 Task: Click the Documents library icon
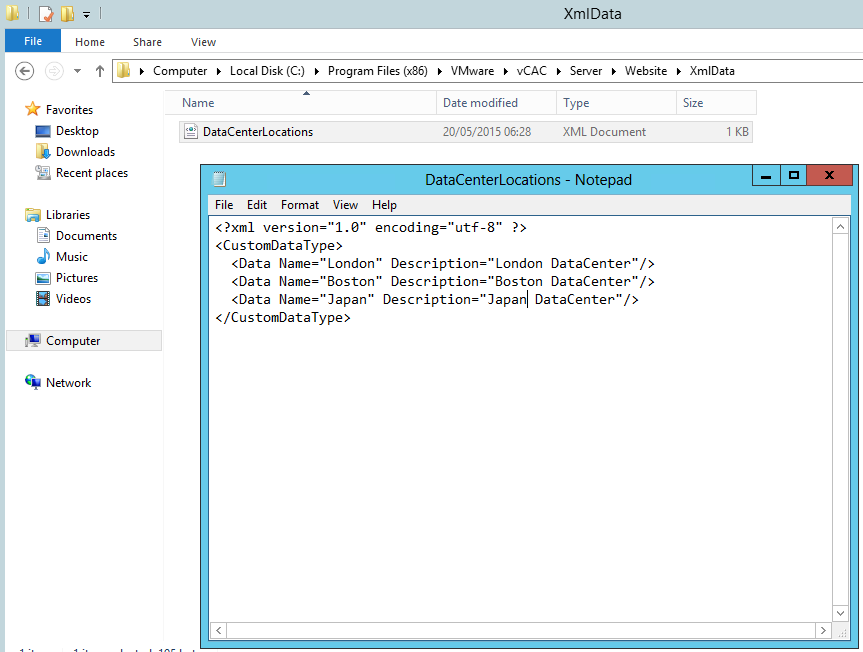43,235
